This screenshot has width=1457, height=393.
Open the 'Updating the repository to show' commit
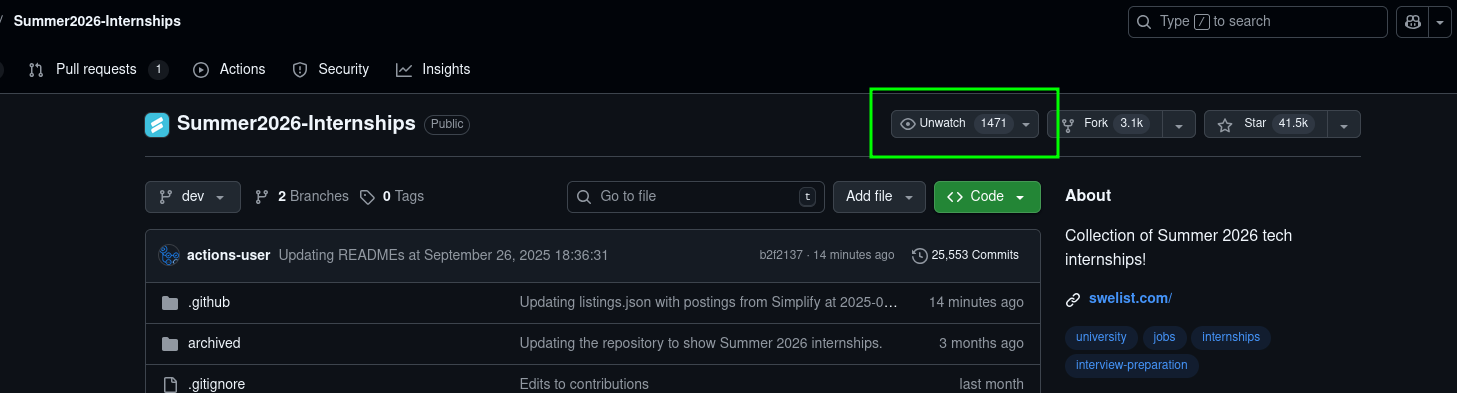701,343
